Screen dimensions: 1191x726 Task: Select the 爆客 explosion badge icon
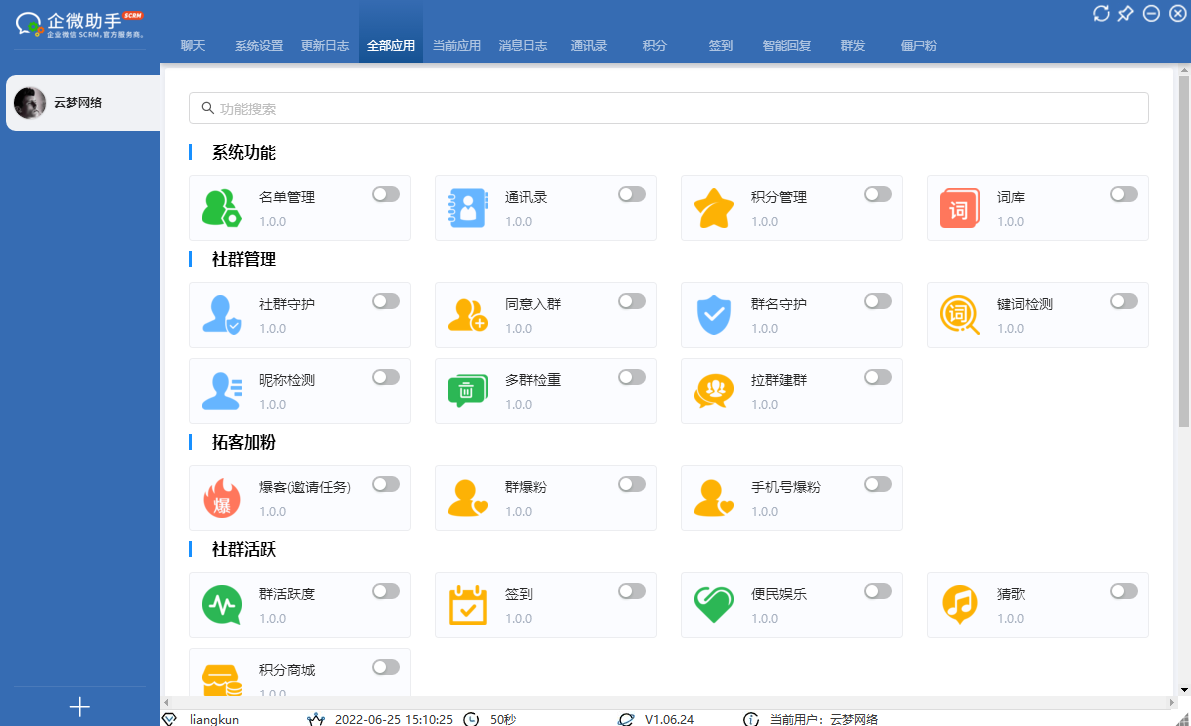pos(222,497)
